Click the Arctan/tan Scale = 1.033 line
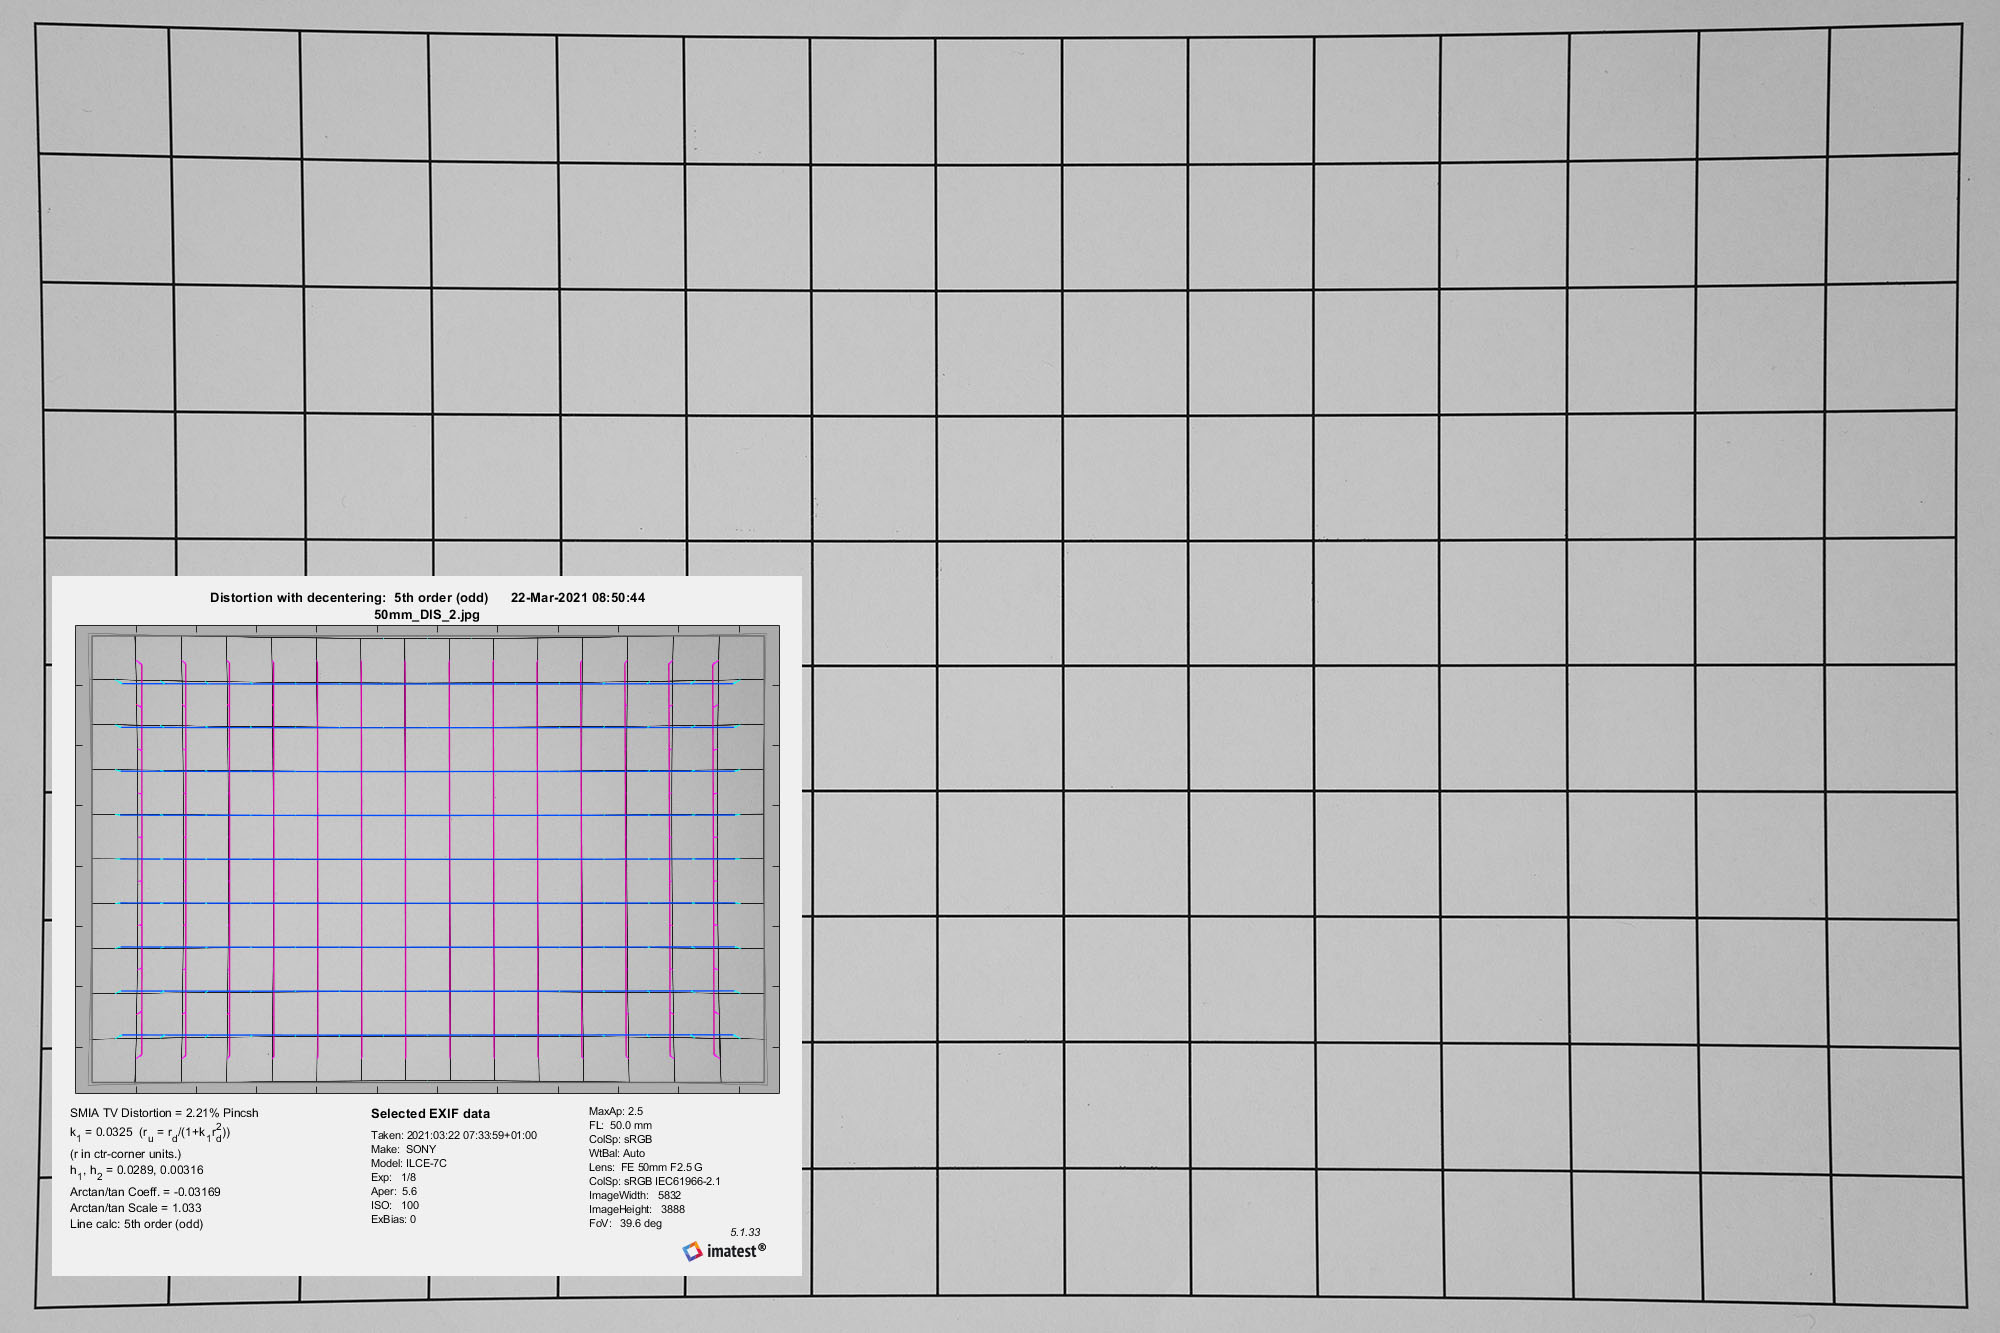2000x1333 pixels. pyautogui.click(x=135, y=1207)
